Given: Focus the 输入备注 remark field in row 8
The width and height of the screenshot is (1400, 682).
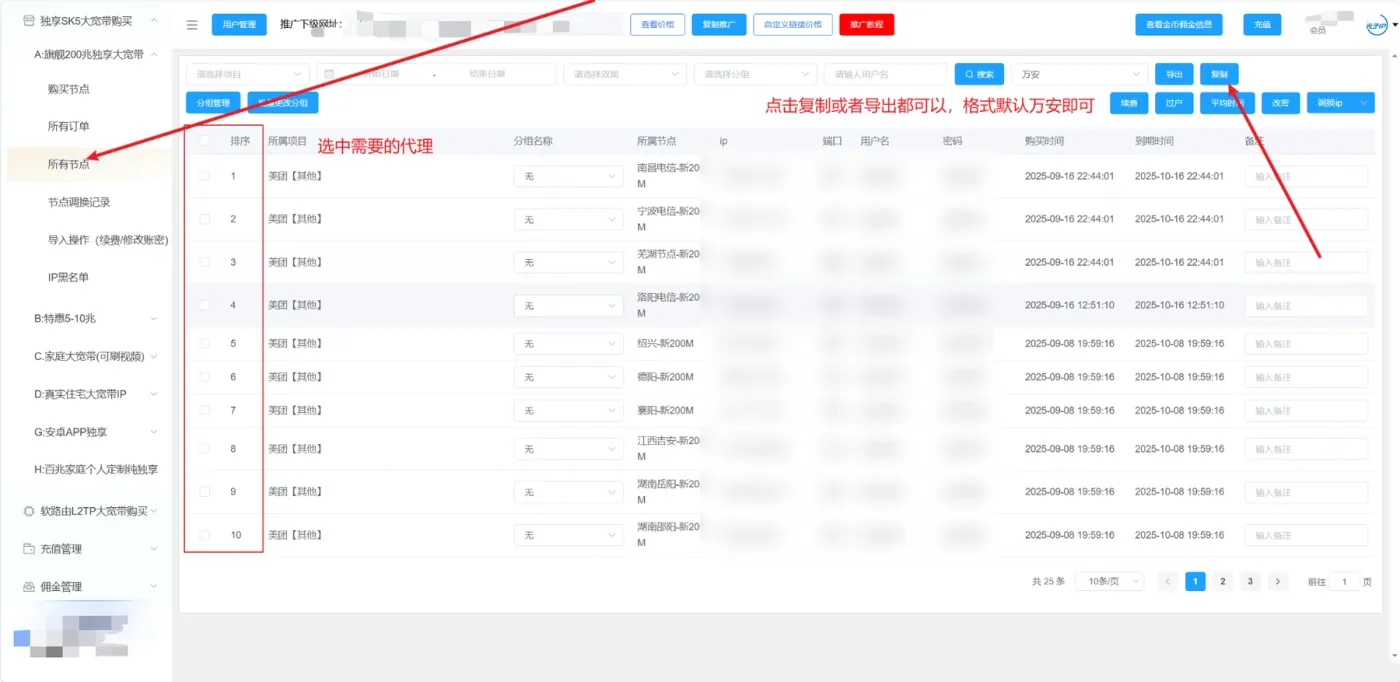Looking at the screenshot, I should 1306,449.
